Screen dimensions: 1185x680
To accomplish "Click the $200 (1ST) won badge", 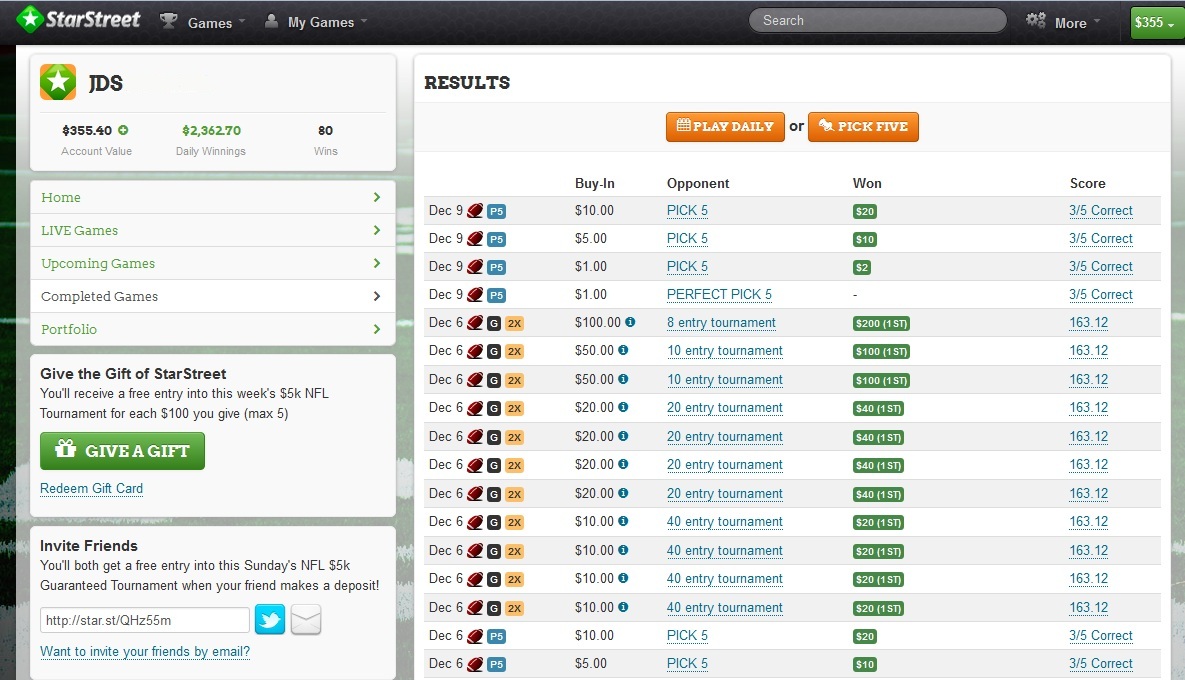I will 881,323.
